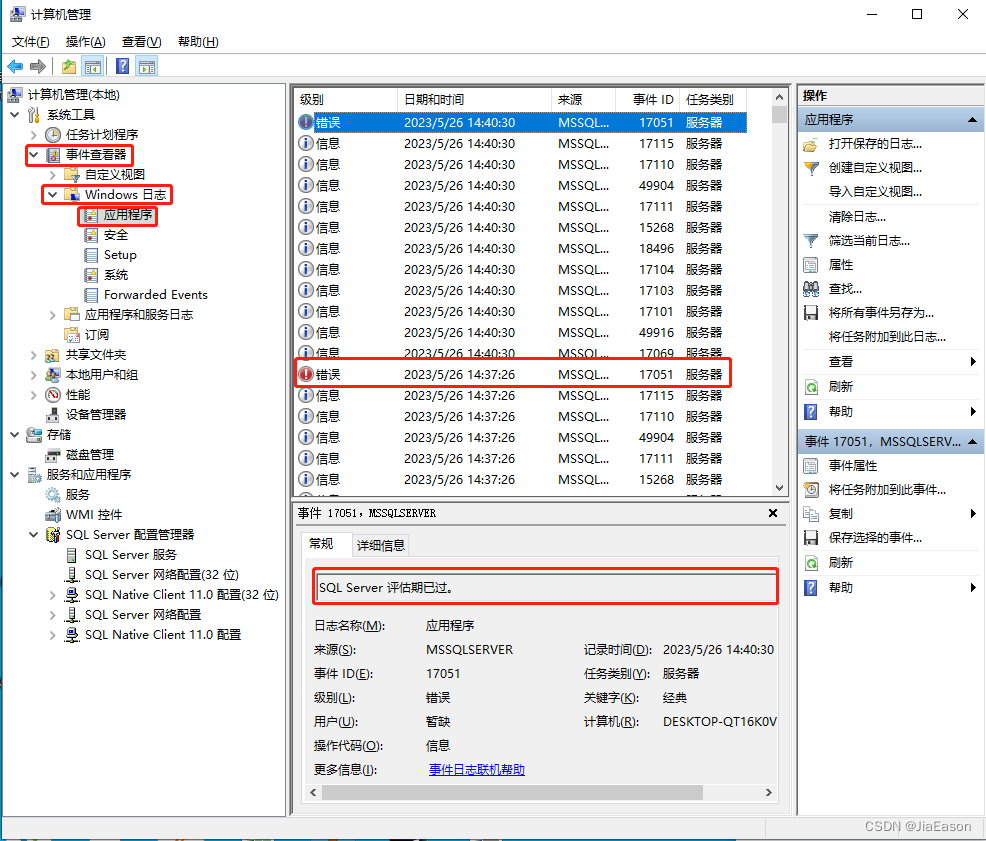
Task: Select WMI 控件 in the tree
Action: coord(94,515)
